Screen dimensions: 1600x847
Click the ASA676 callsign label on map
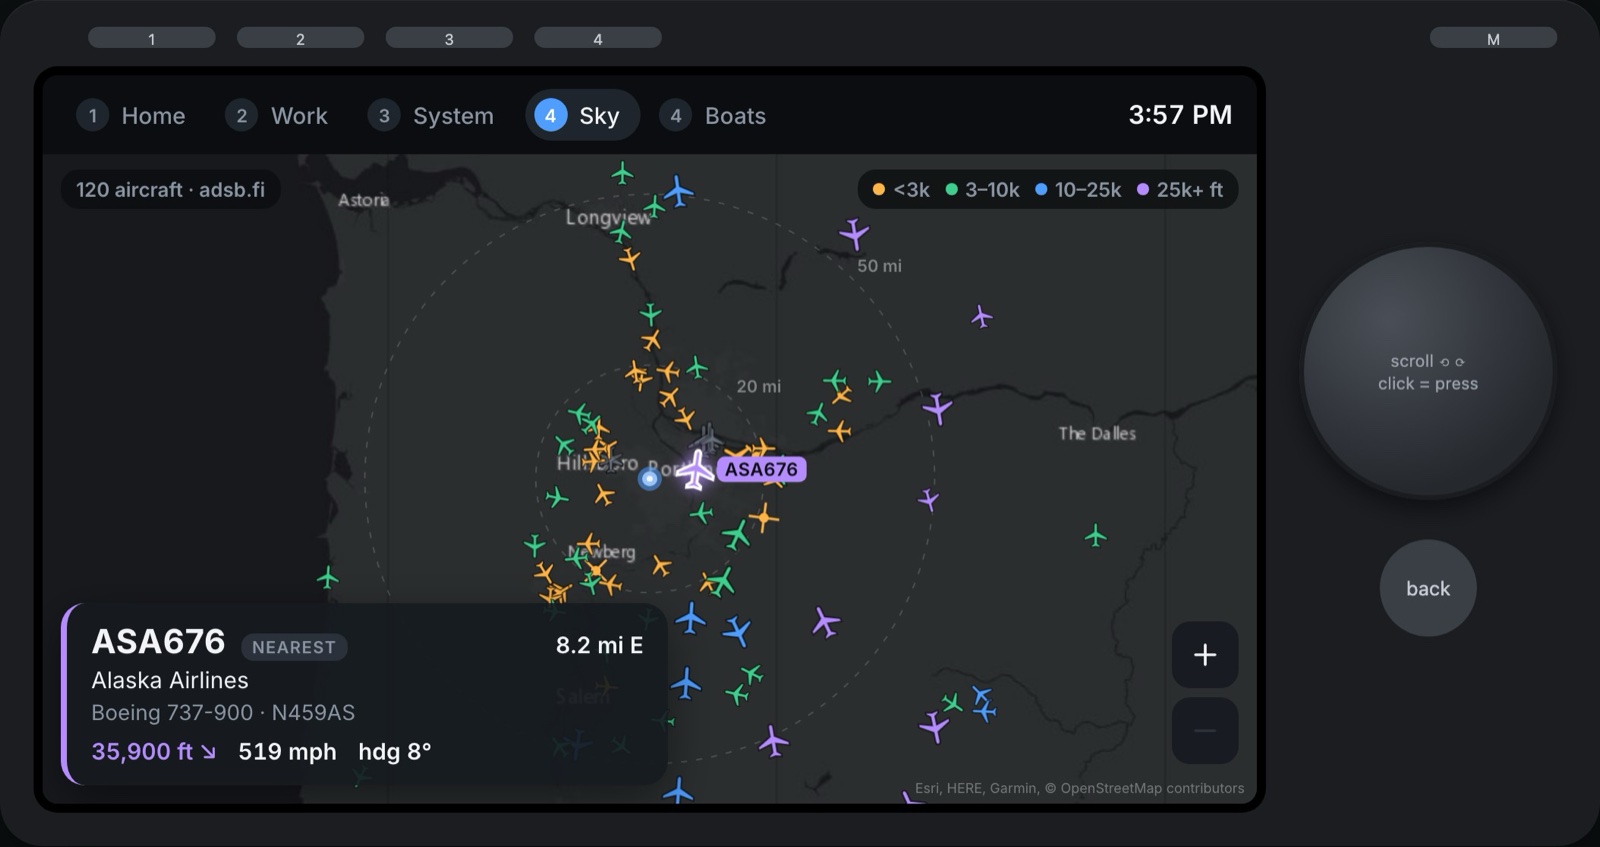pyautogui.click(x=761, y=469)
